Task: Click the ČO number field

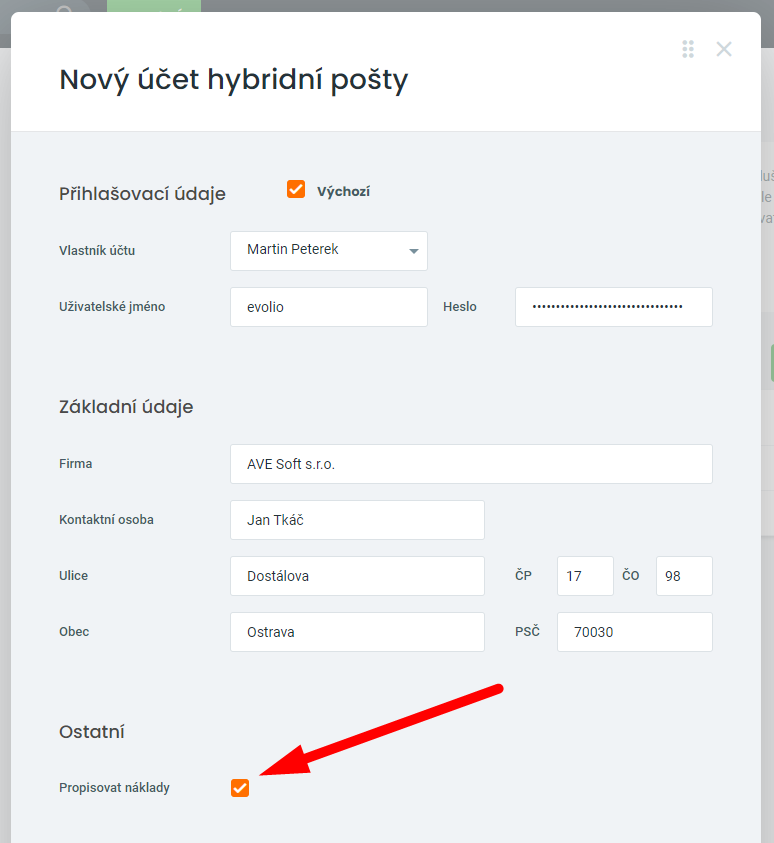Action: (684, 576)
